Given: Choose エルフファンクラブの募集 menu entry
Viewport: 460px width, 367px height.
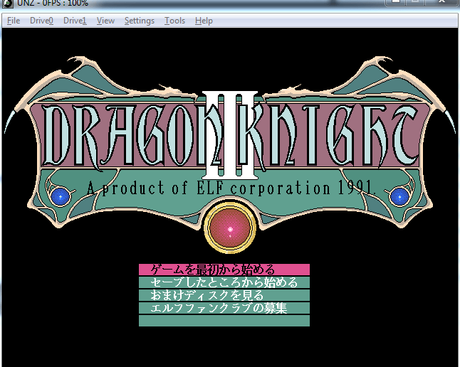Looking at the screenshot, I should tap(224, 308).
